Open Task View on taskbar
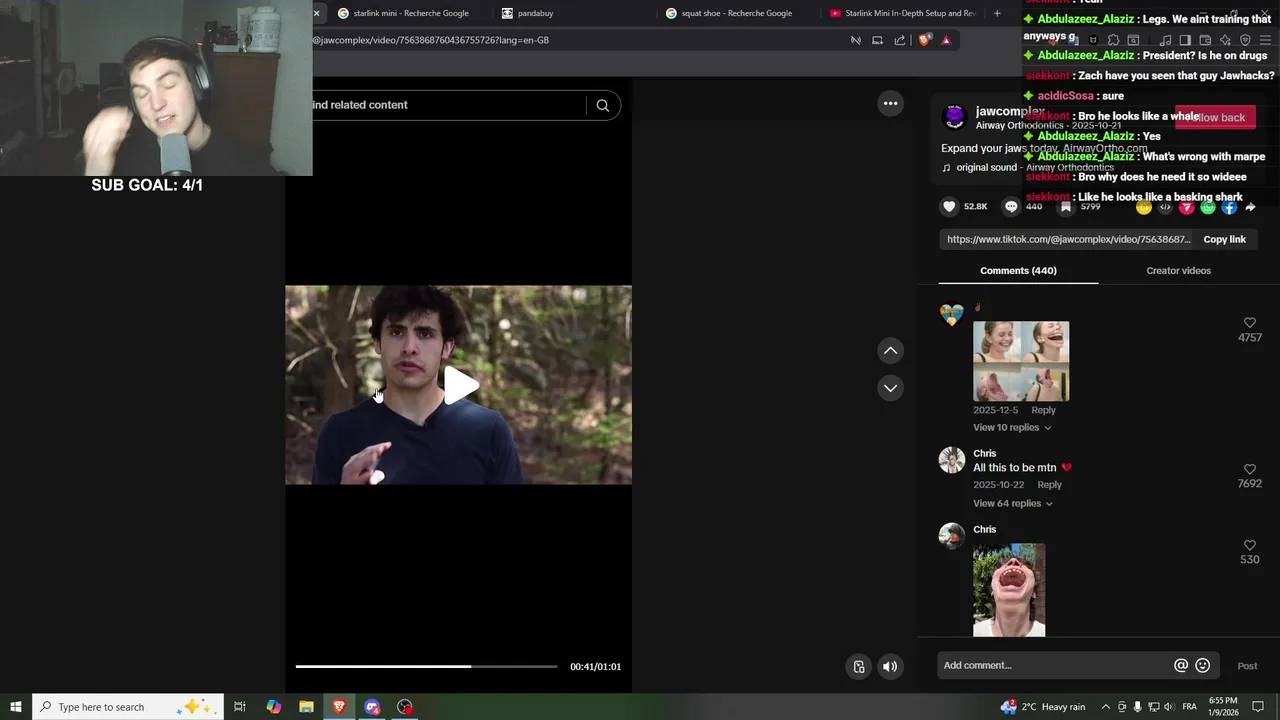The height and width of the screenshot is (720, 1280). click(x=240, y=707)
